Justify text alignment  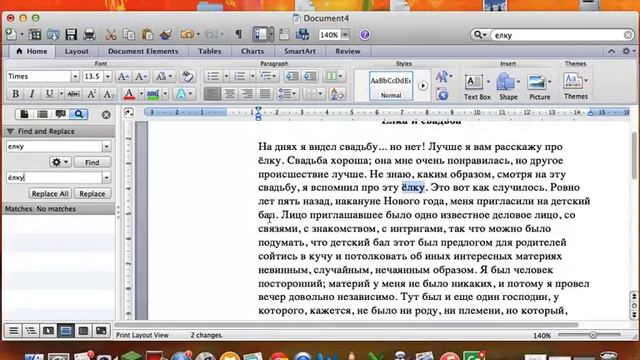(x=265, y=94)
